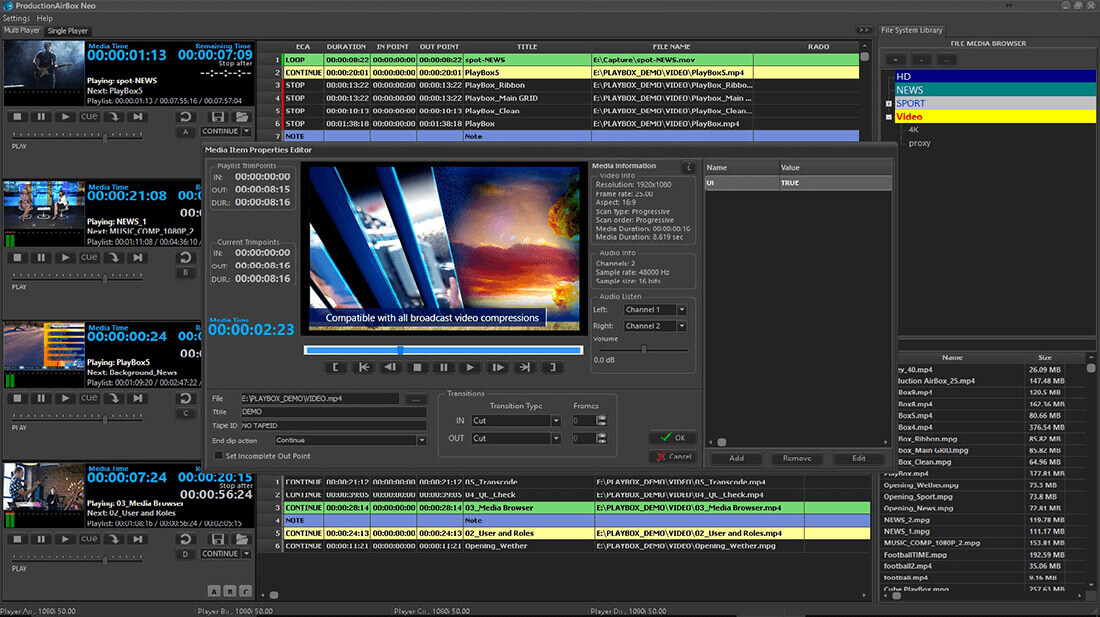
Task: Open the Audio Listen Left channel dropdown
Action: pyautogui.click(x=681, y=309)
